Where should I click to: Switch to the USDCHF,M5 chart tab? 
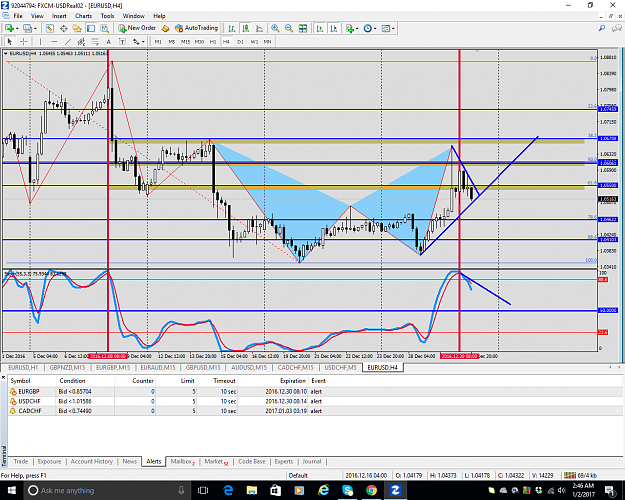pyautogui.click(x=340, y=367)
